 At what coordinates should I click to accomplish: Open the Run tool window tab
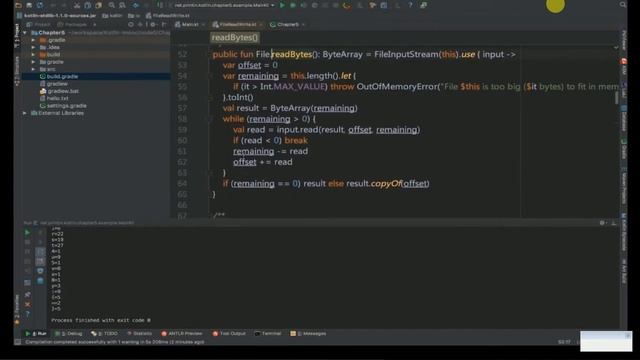click(x=36, y=333)
